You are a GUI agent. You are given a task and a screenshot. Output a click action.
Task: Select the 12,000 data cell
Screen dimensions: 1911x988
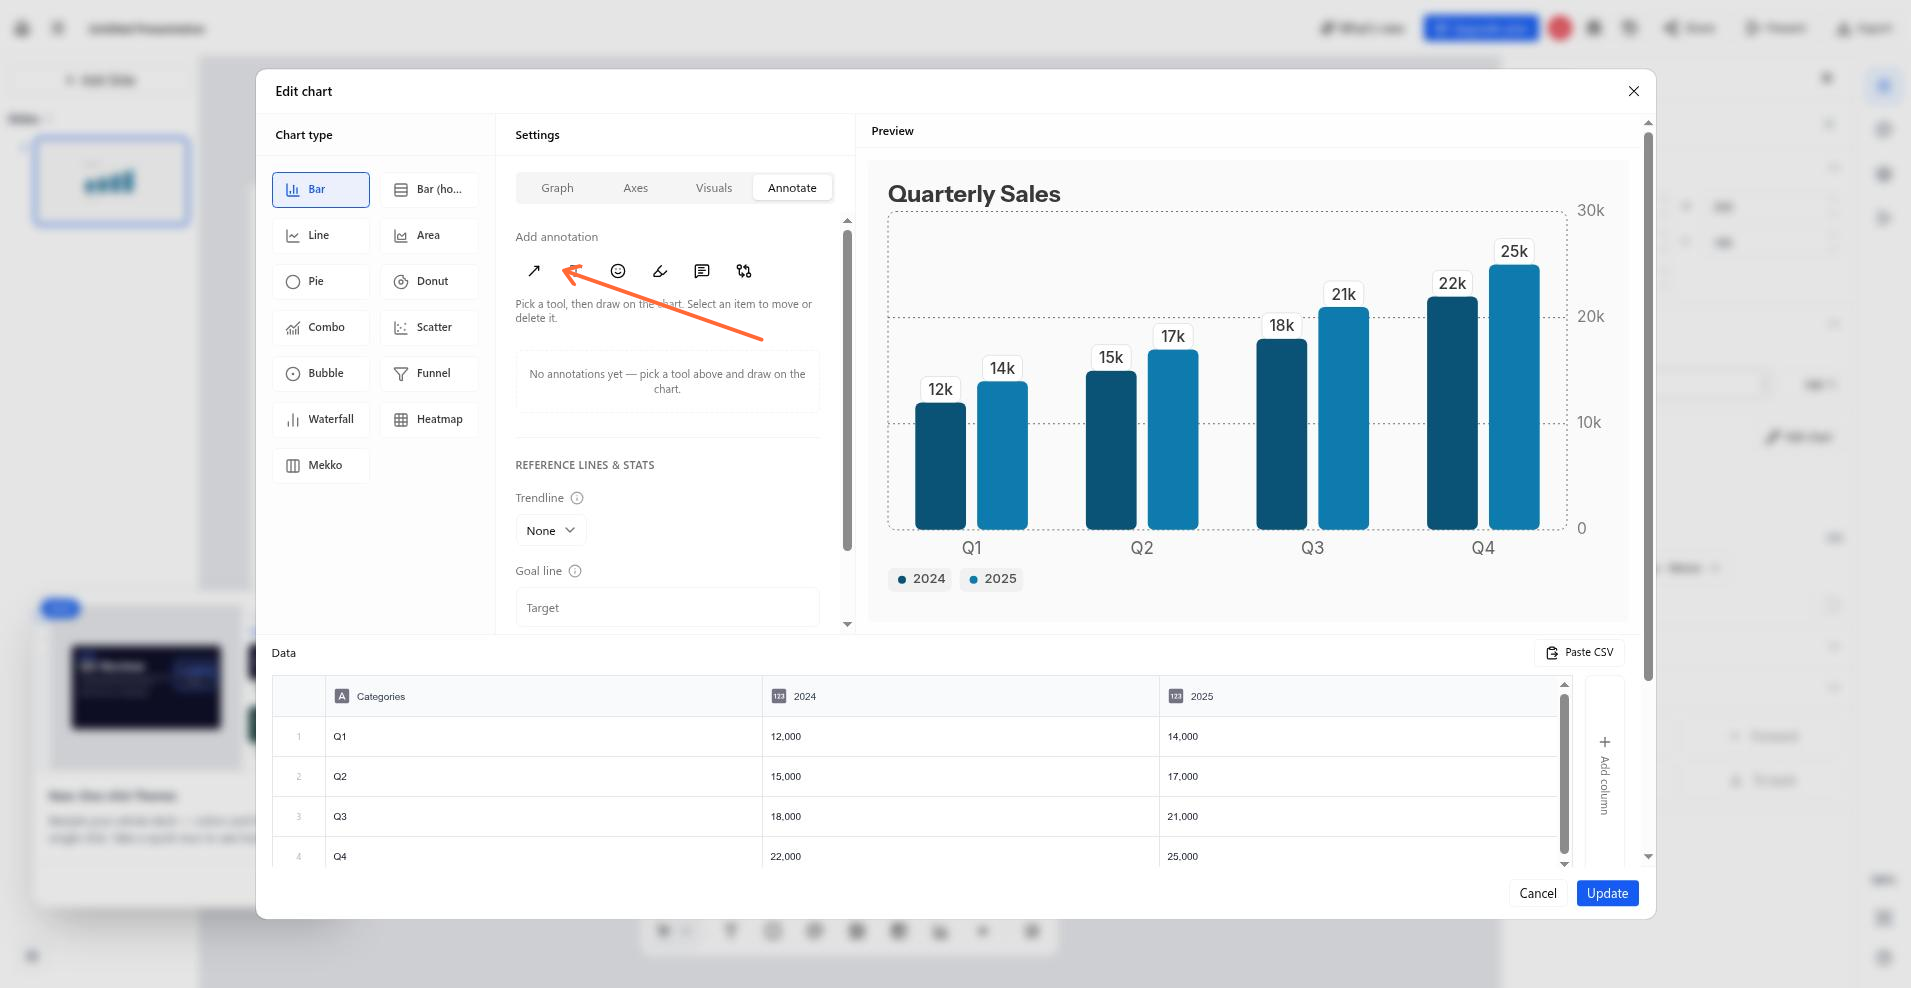point(961,737)
